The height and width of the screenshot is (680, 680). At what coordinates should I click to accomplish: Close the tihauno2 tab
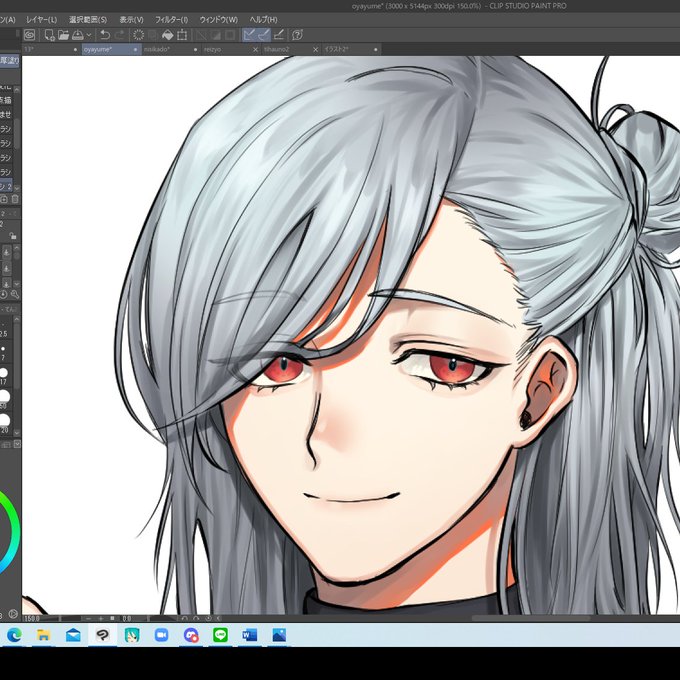316,50
